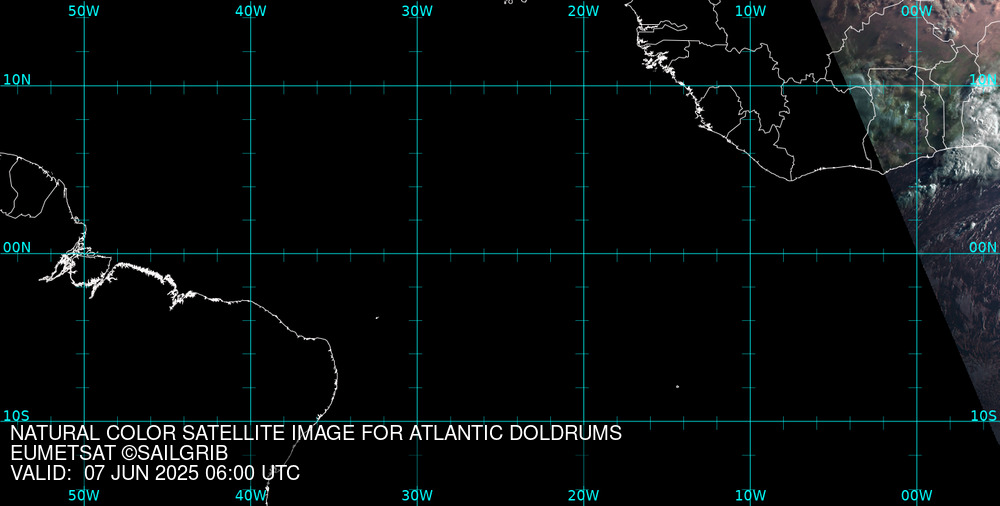Click the 20W longitude label along the top
This screenshot has height=506, width=1000.
pos(584,11)
